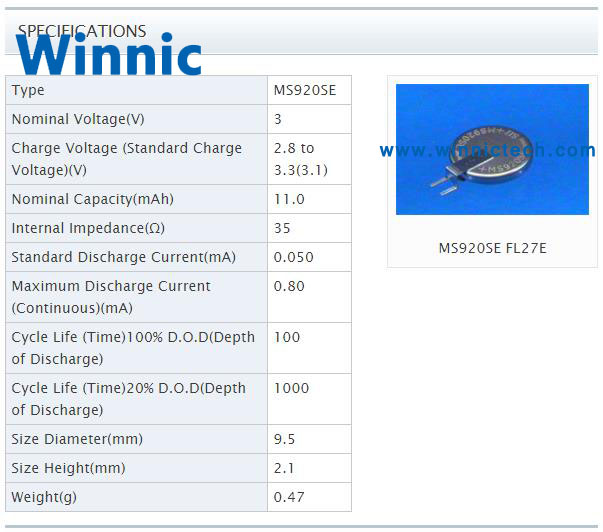Image resolution: width=603 pixels, height=532 pixels.
Task: Click the Type label cell
Action: [x=137, y=90]
